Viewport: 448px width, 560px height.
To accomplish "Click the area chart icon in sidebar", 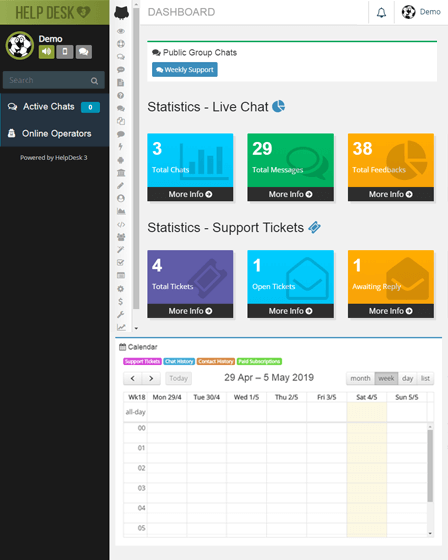I will point(121,211).
